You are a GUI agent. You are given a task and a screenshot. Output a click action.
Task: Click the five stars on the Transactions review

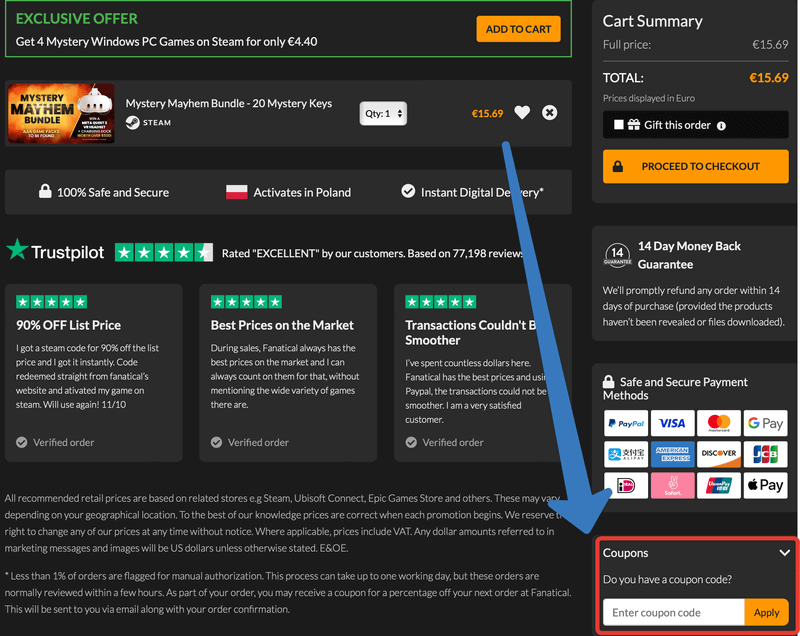tap(441, 302)
